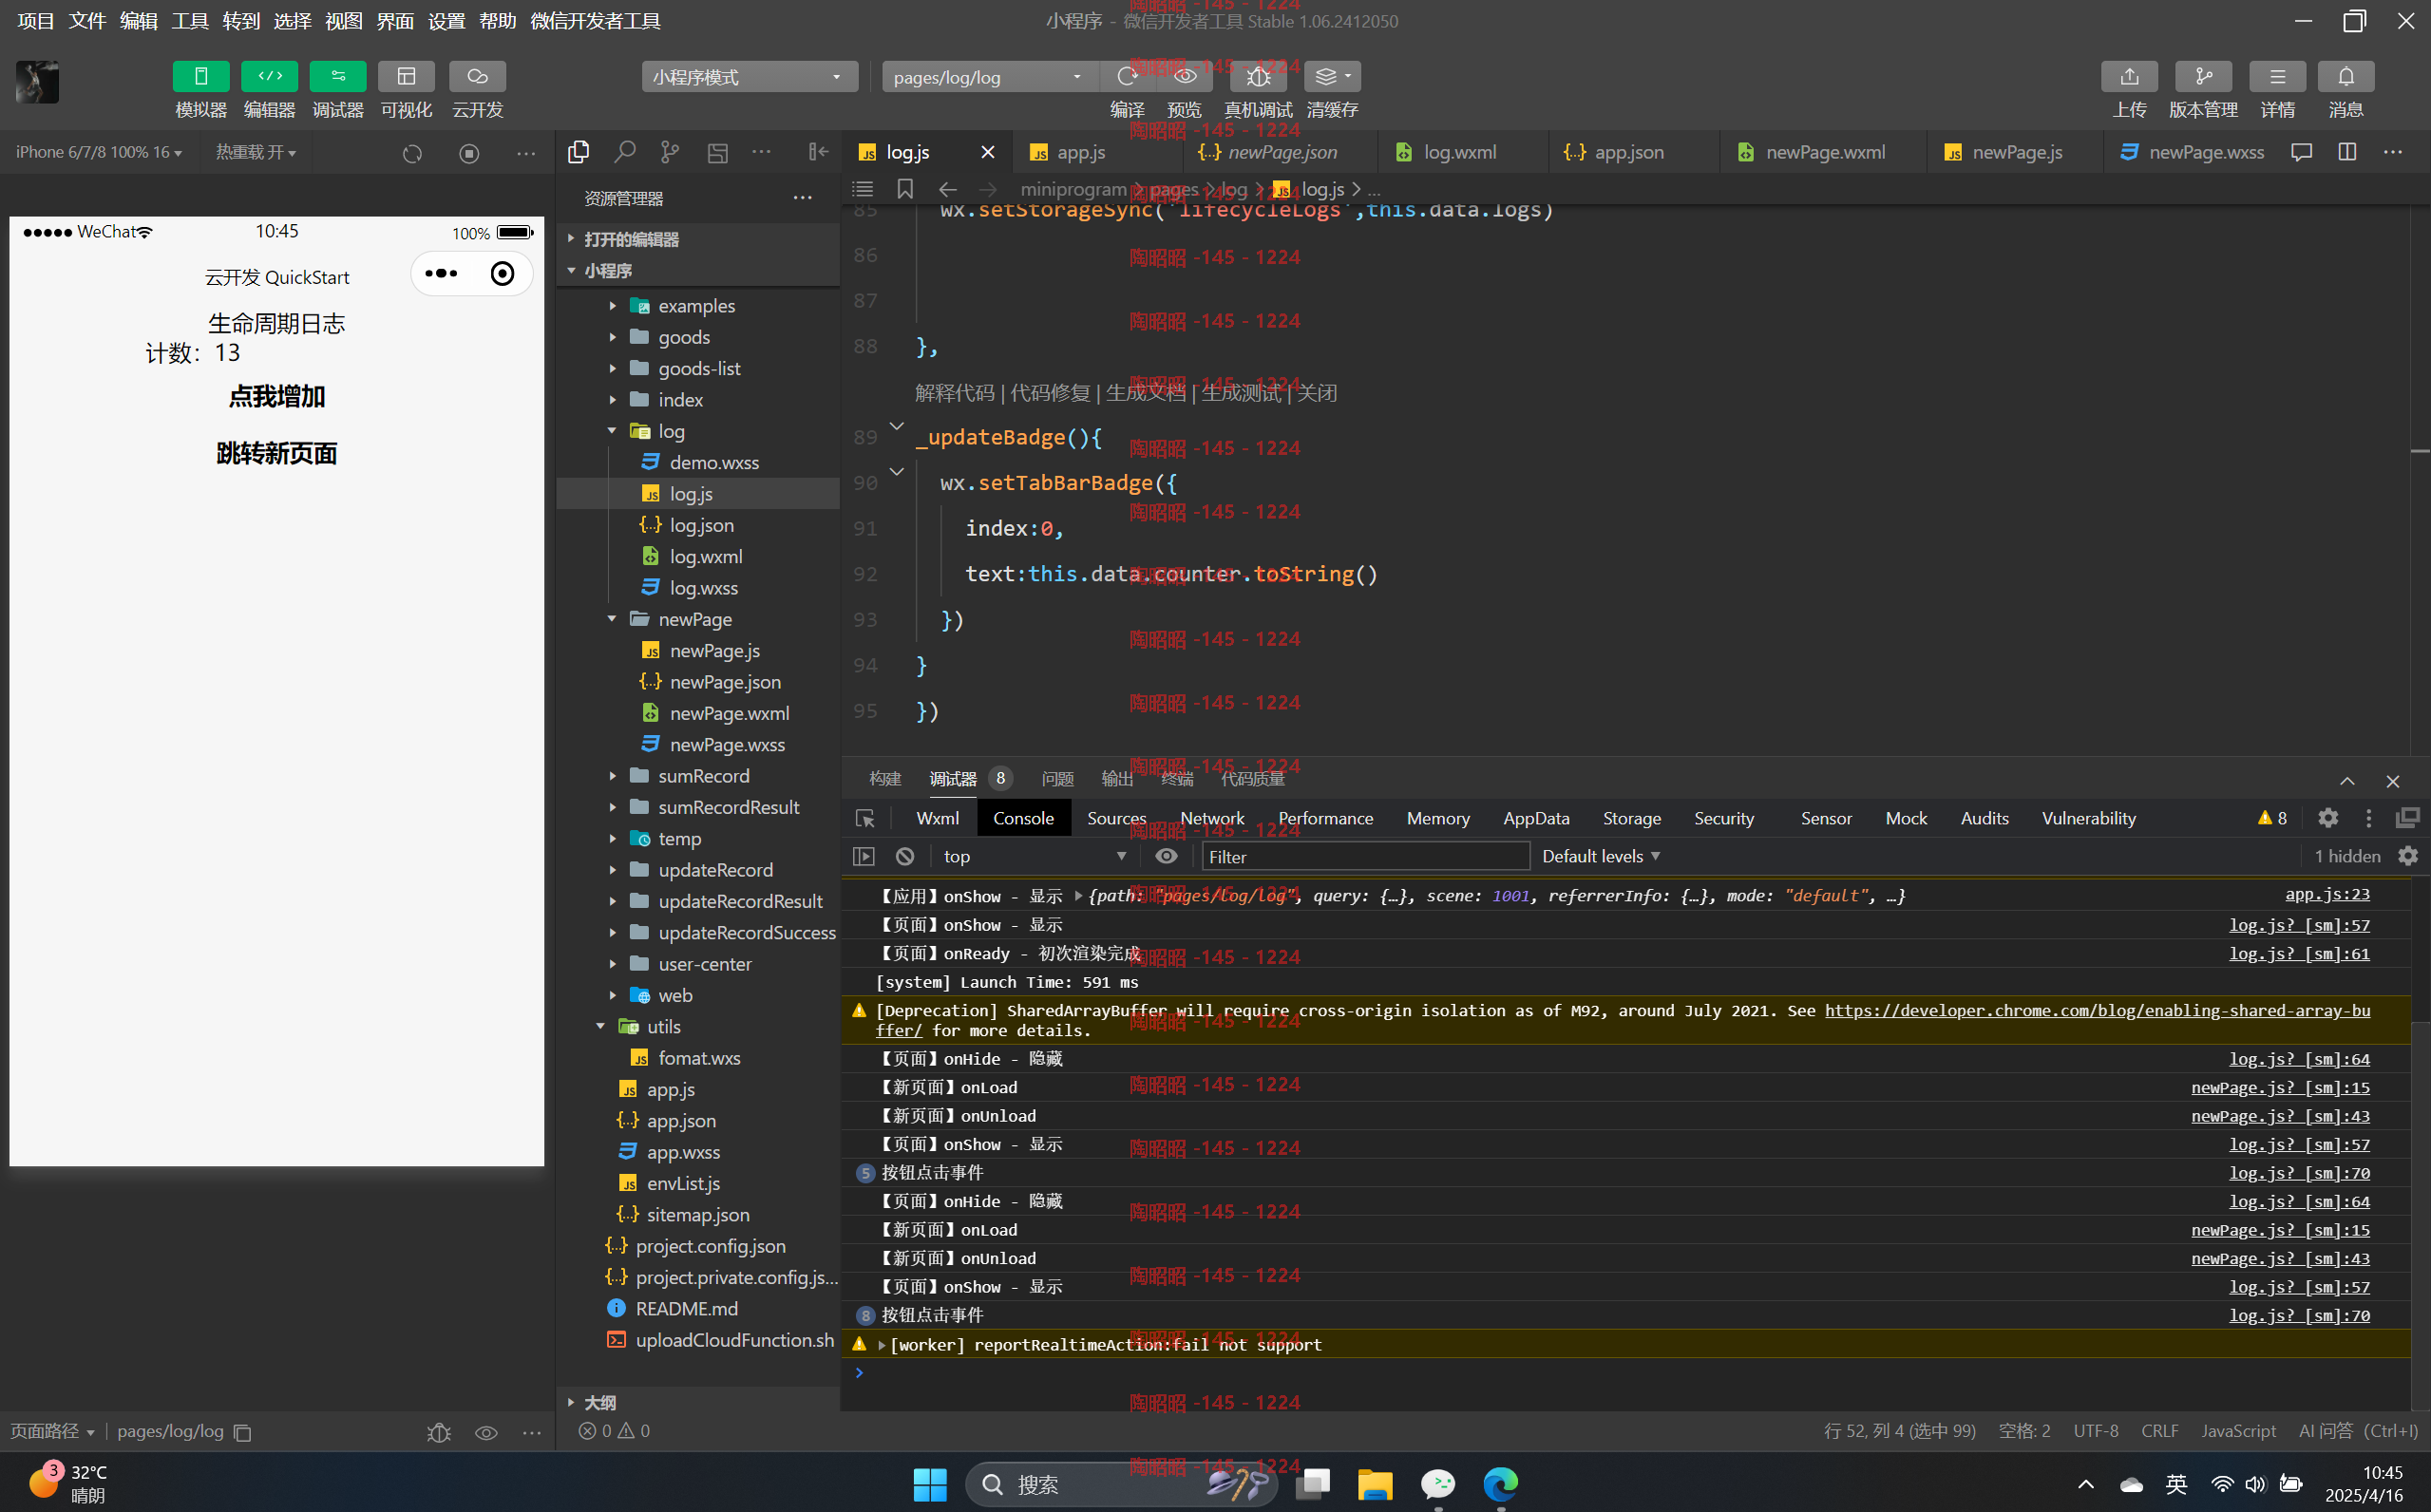Click the 预览 preview eye icon
This screenshot has height=1512, width=2431.
1185,76
